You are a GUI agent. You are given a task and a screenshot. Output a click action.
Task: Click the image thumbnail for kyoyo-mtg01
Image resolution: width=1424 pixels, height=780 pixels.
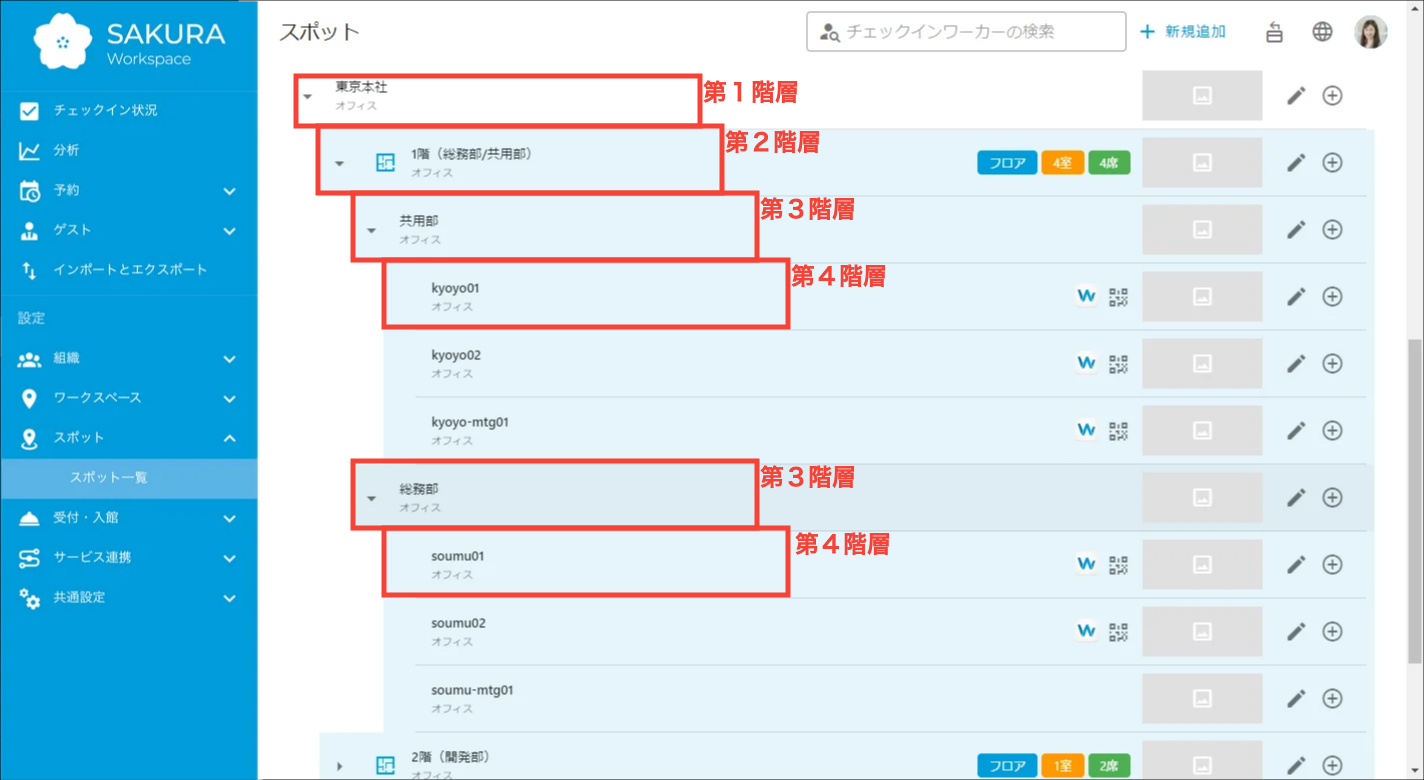click(1202, 431)
